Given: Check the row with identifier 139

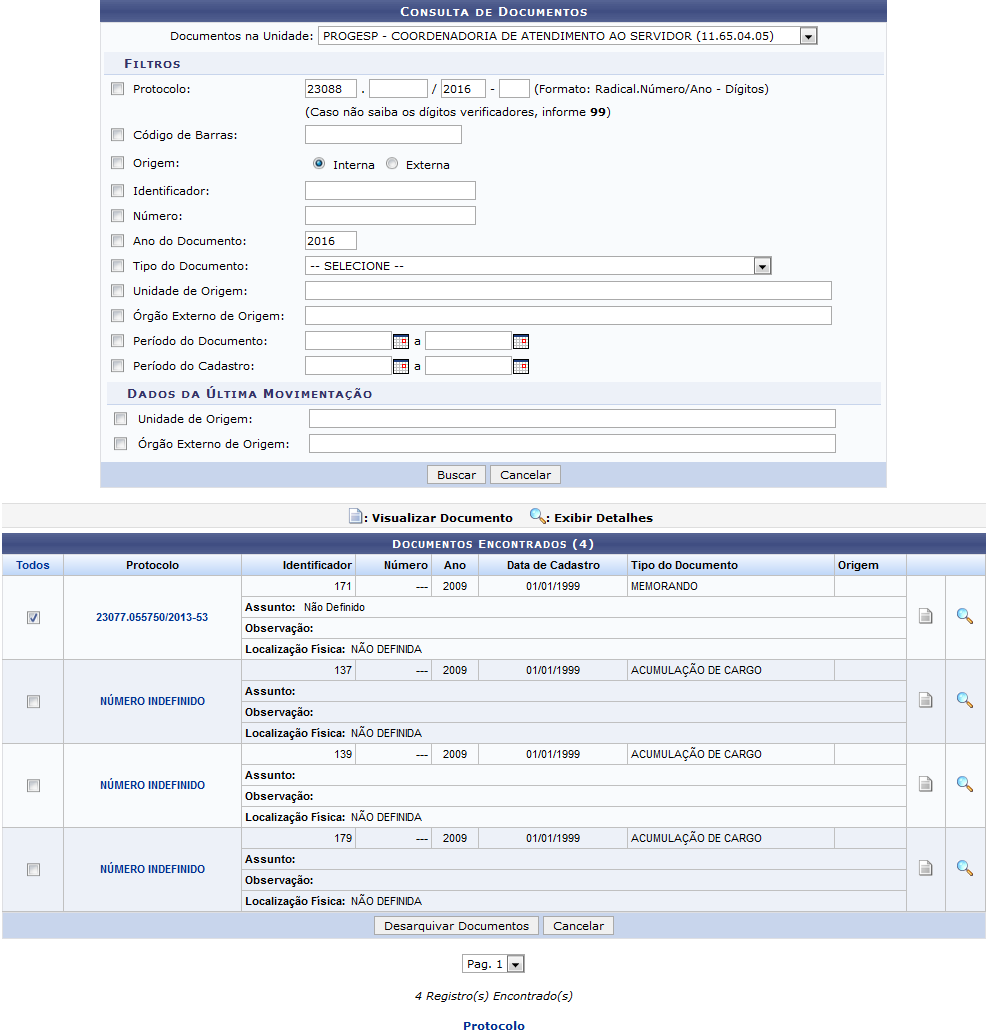Looking at the screenshot, I should point(34,785).
